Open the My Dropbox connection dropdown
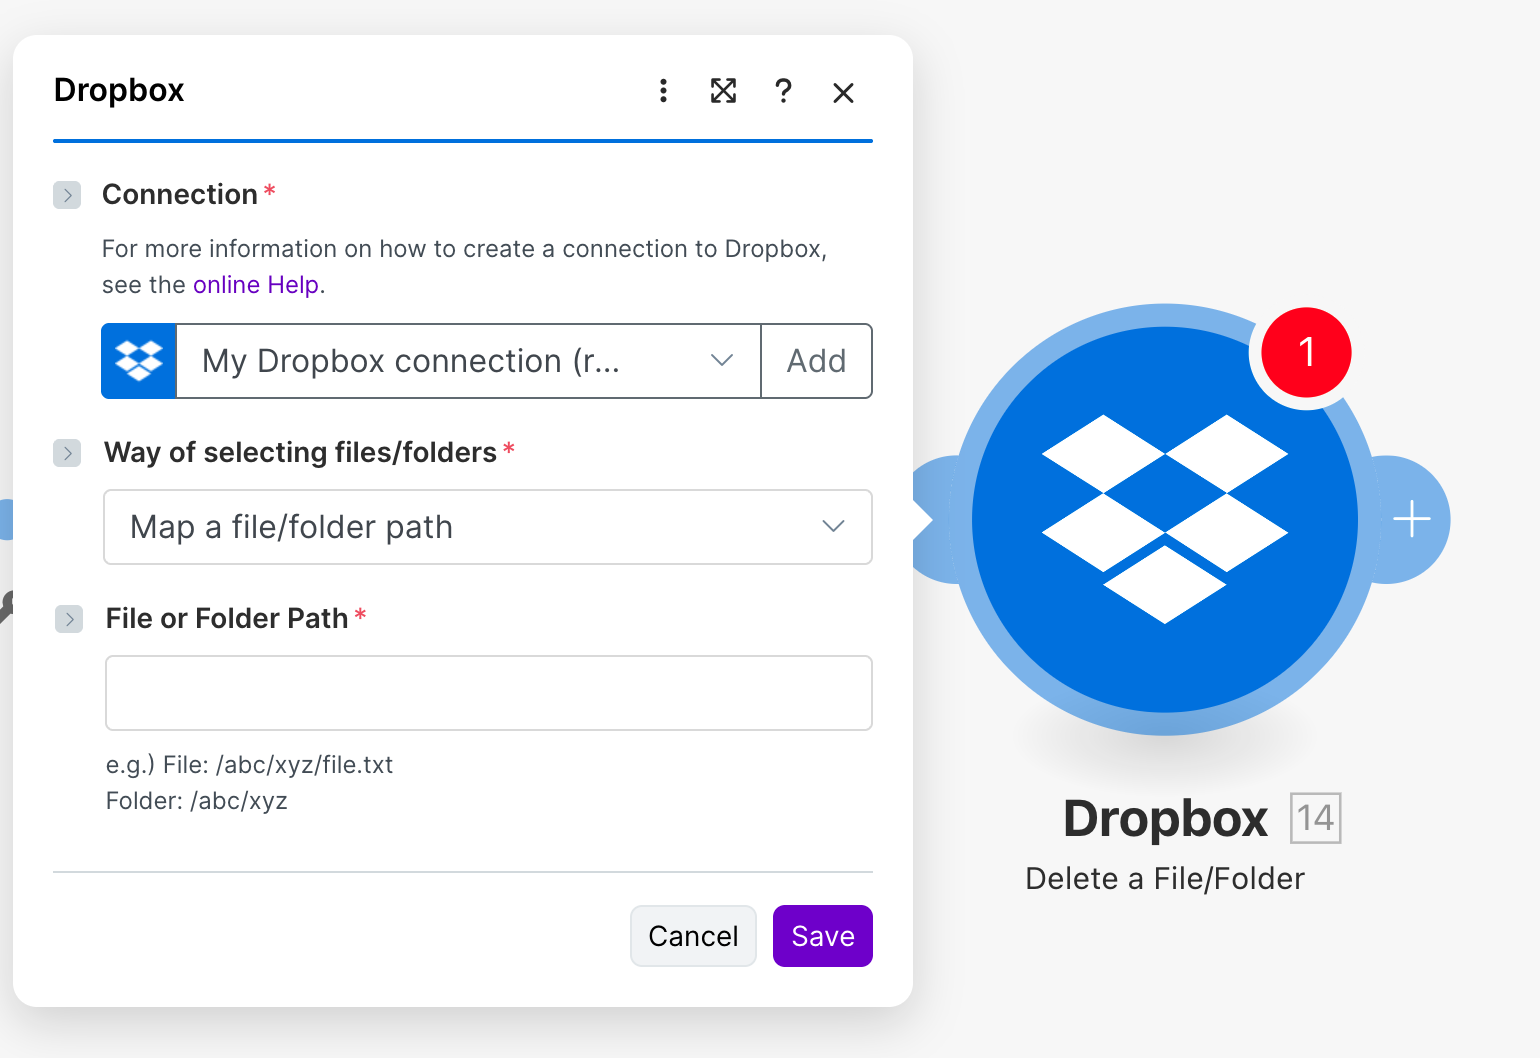The height and width of the screenshot is (1058, 1540). pos(469,361)
